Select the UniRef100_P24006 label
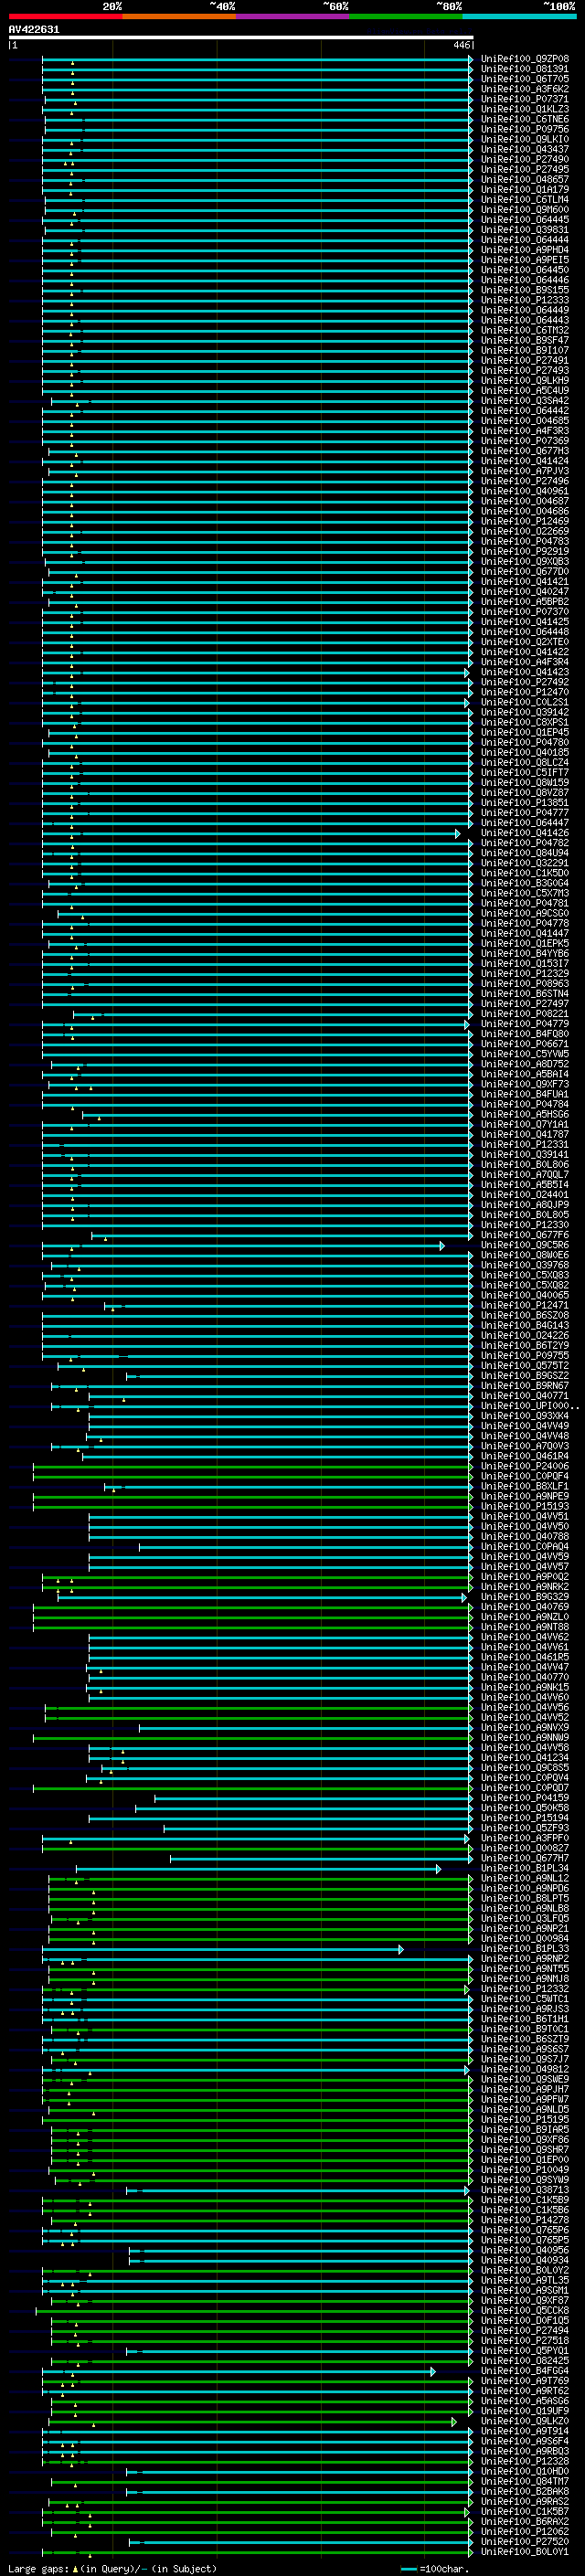This screenshot has width=585, height=2576. tap(524, 1466)
